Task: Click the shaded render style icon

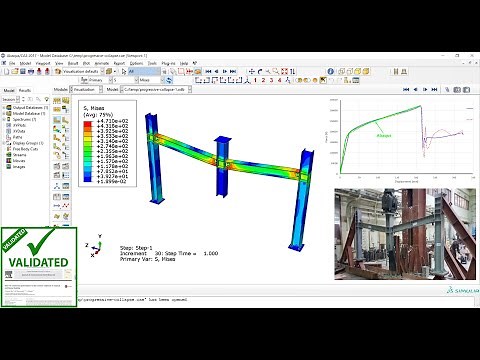Action: click(x=366, y=71)
